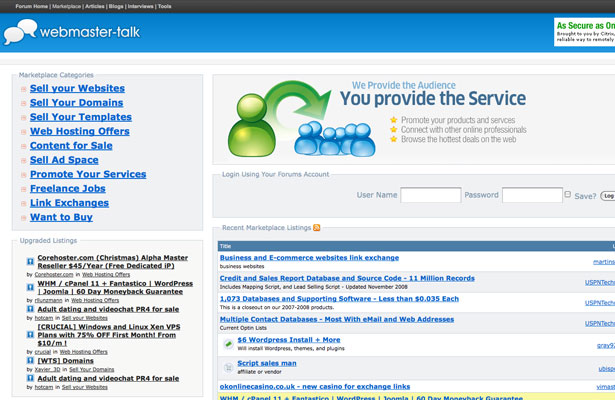Click the blue icon next to Corehoster.com listing

30,261
